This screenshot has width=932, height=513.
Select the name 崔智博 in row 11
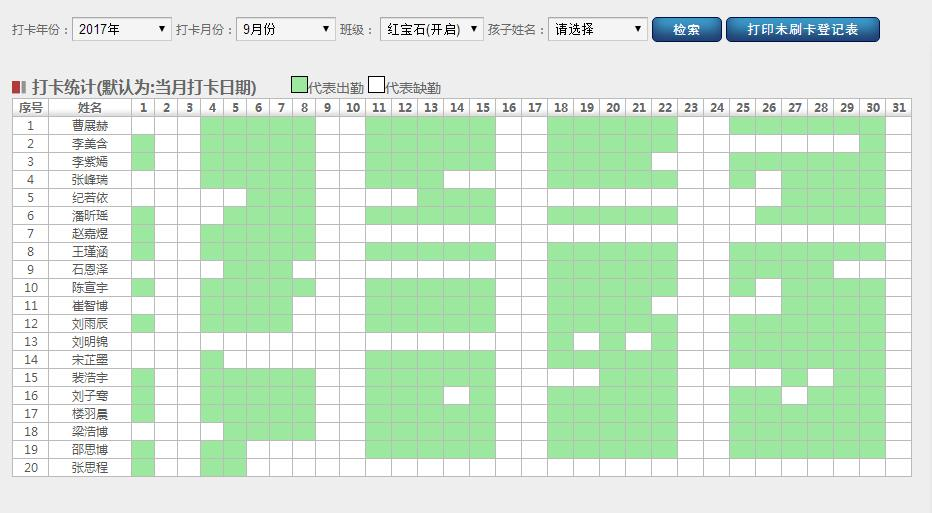90,306
